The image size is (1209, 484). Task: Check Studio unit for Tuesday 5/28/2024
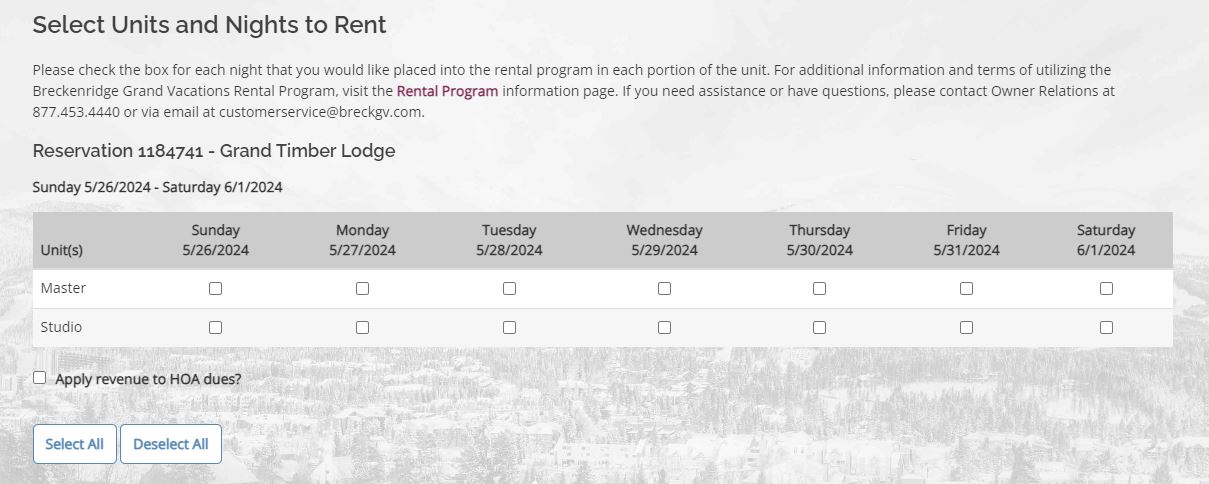(x=509, y=327)
